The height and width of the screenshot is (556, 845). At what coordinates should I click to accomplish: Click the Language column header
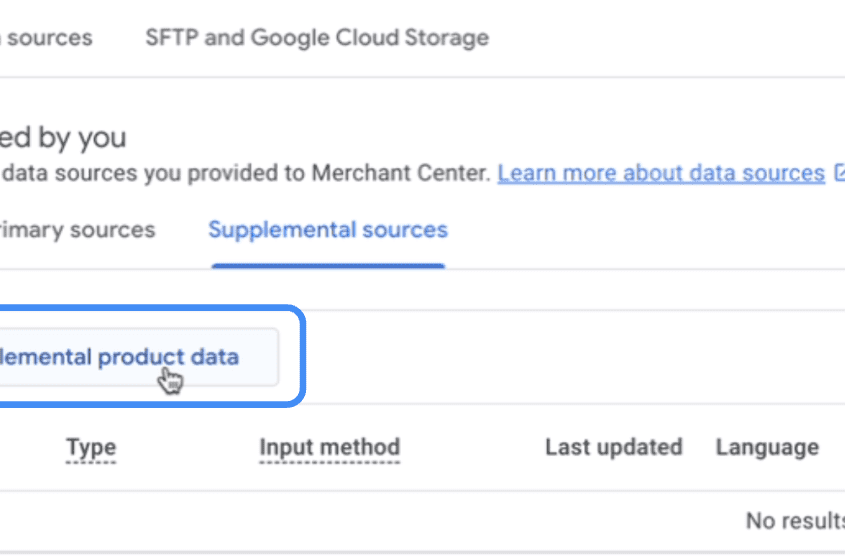pos(767,448)
